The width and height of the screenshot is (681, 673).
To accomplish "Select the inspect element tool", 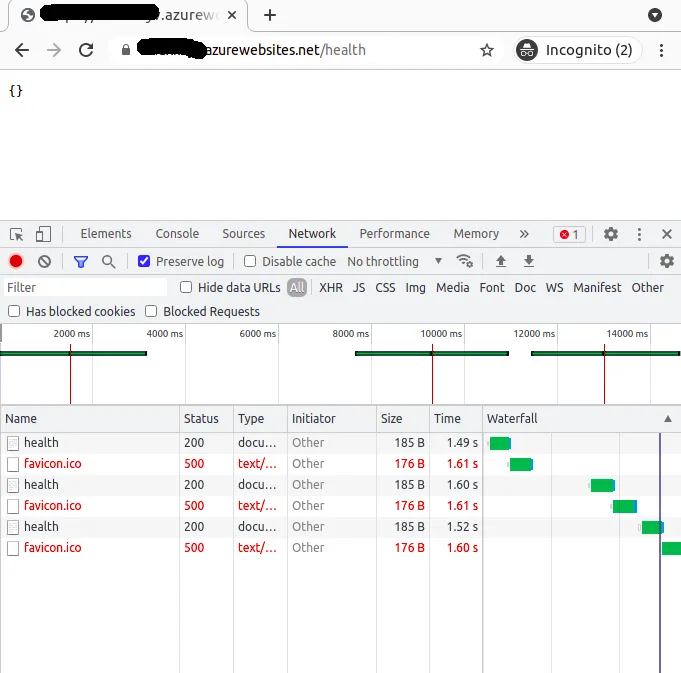I will 17,234.
